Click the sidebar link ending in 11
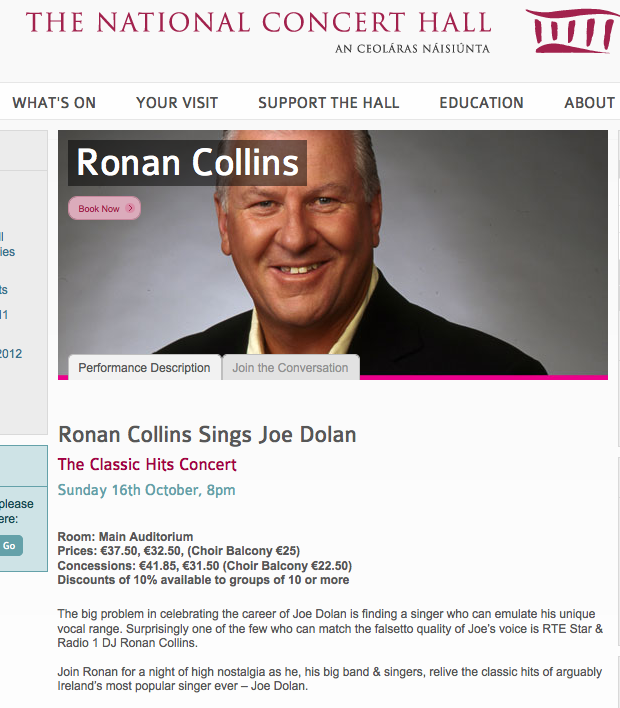This screenshot has height=708, width=620. (x=4, y=314)
